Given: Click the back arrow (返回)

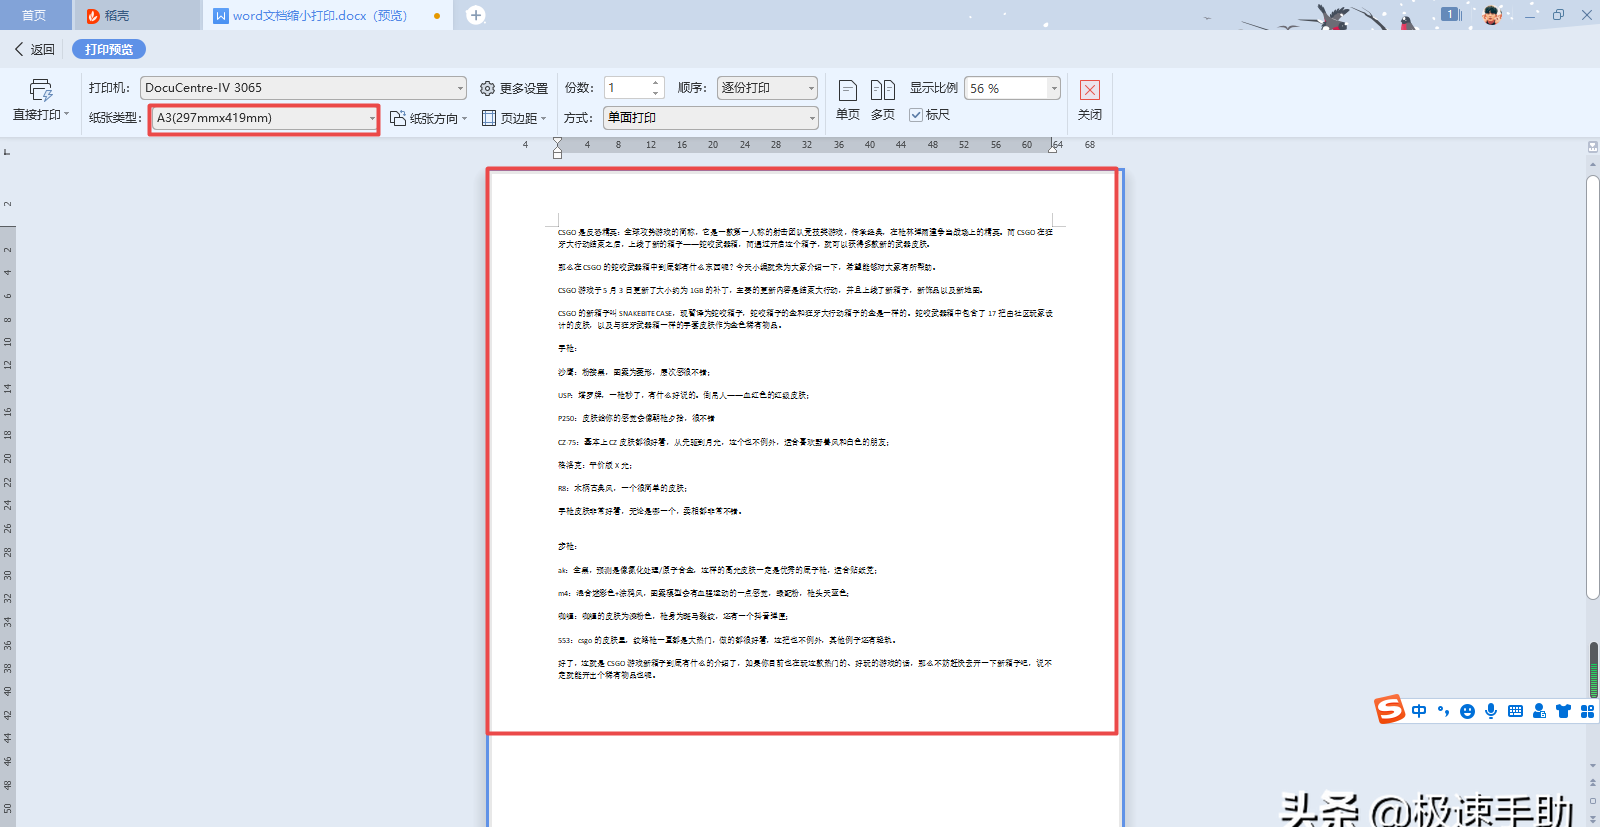Looking at the screenshot, I should (x=34, y=49).
